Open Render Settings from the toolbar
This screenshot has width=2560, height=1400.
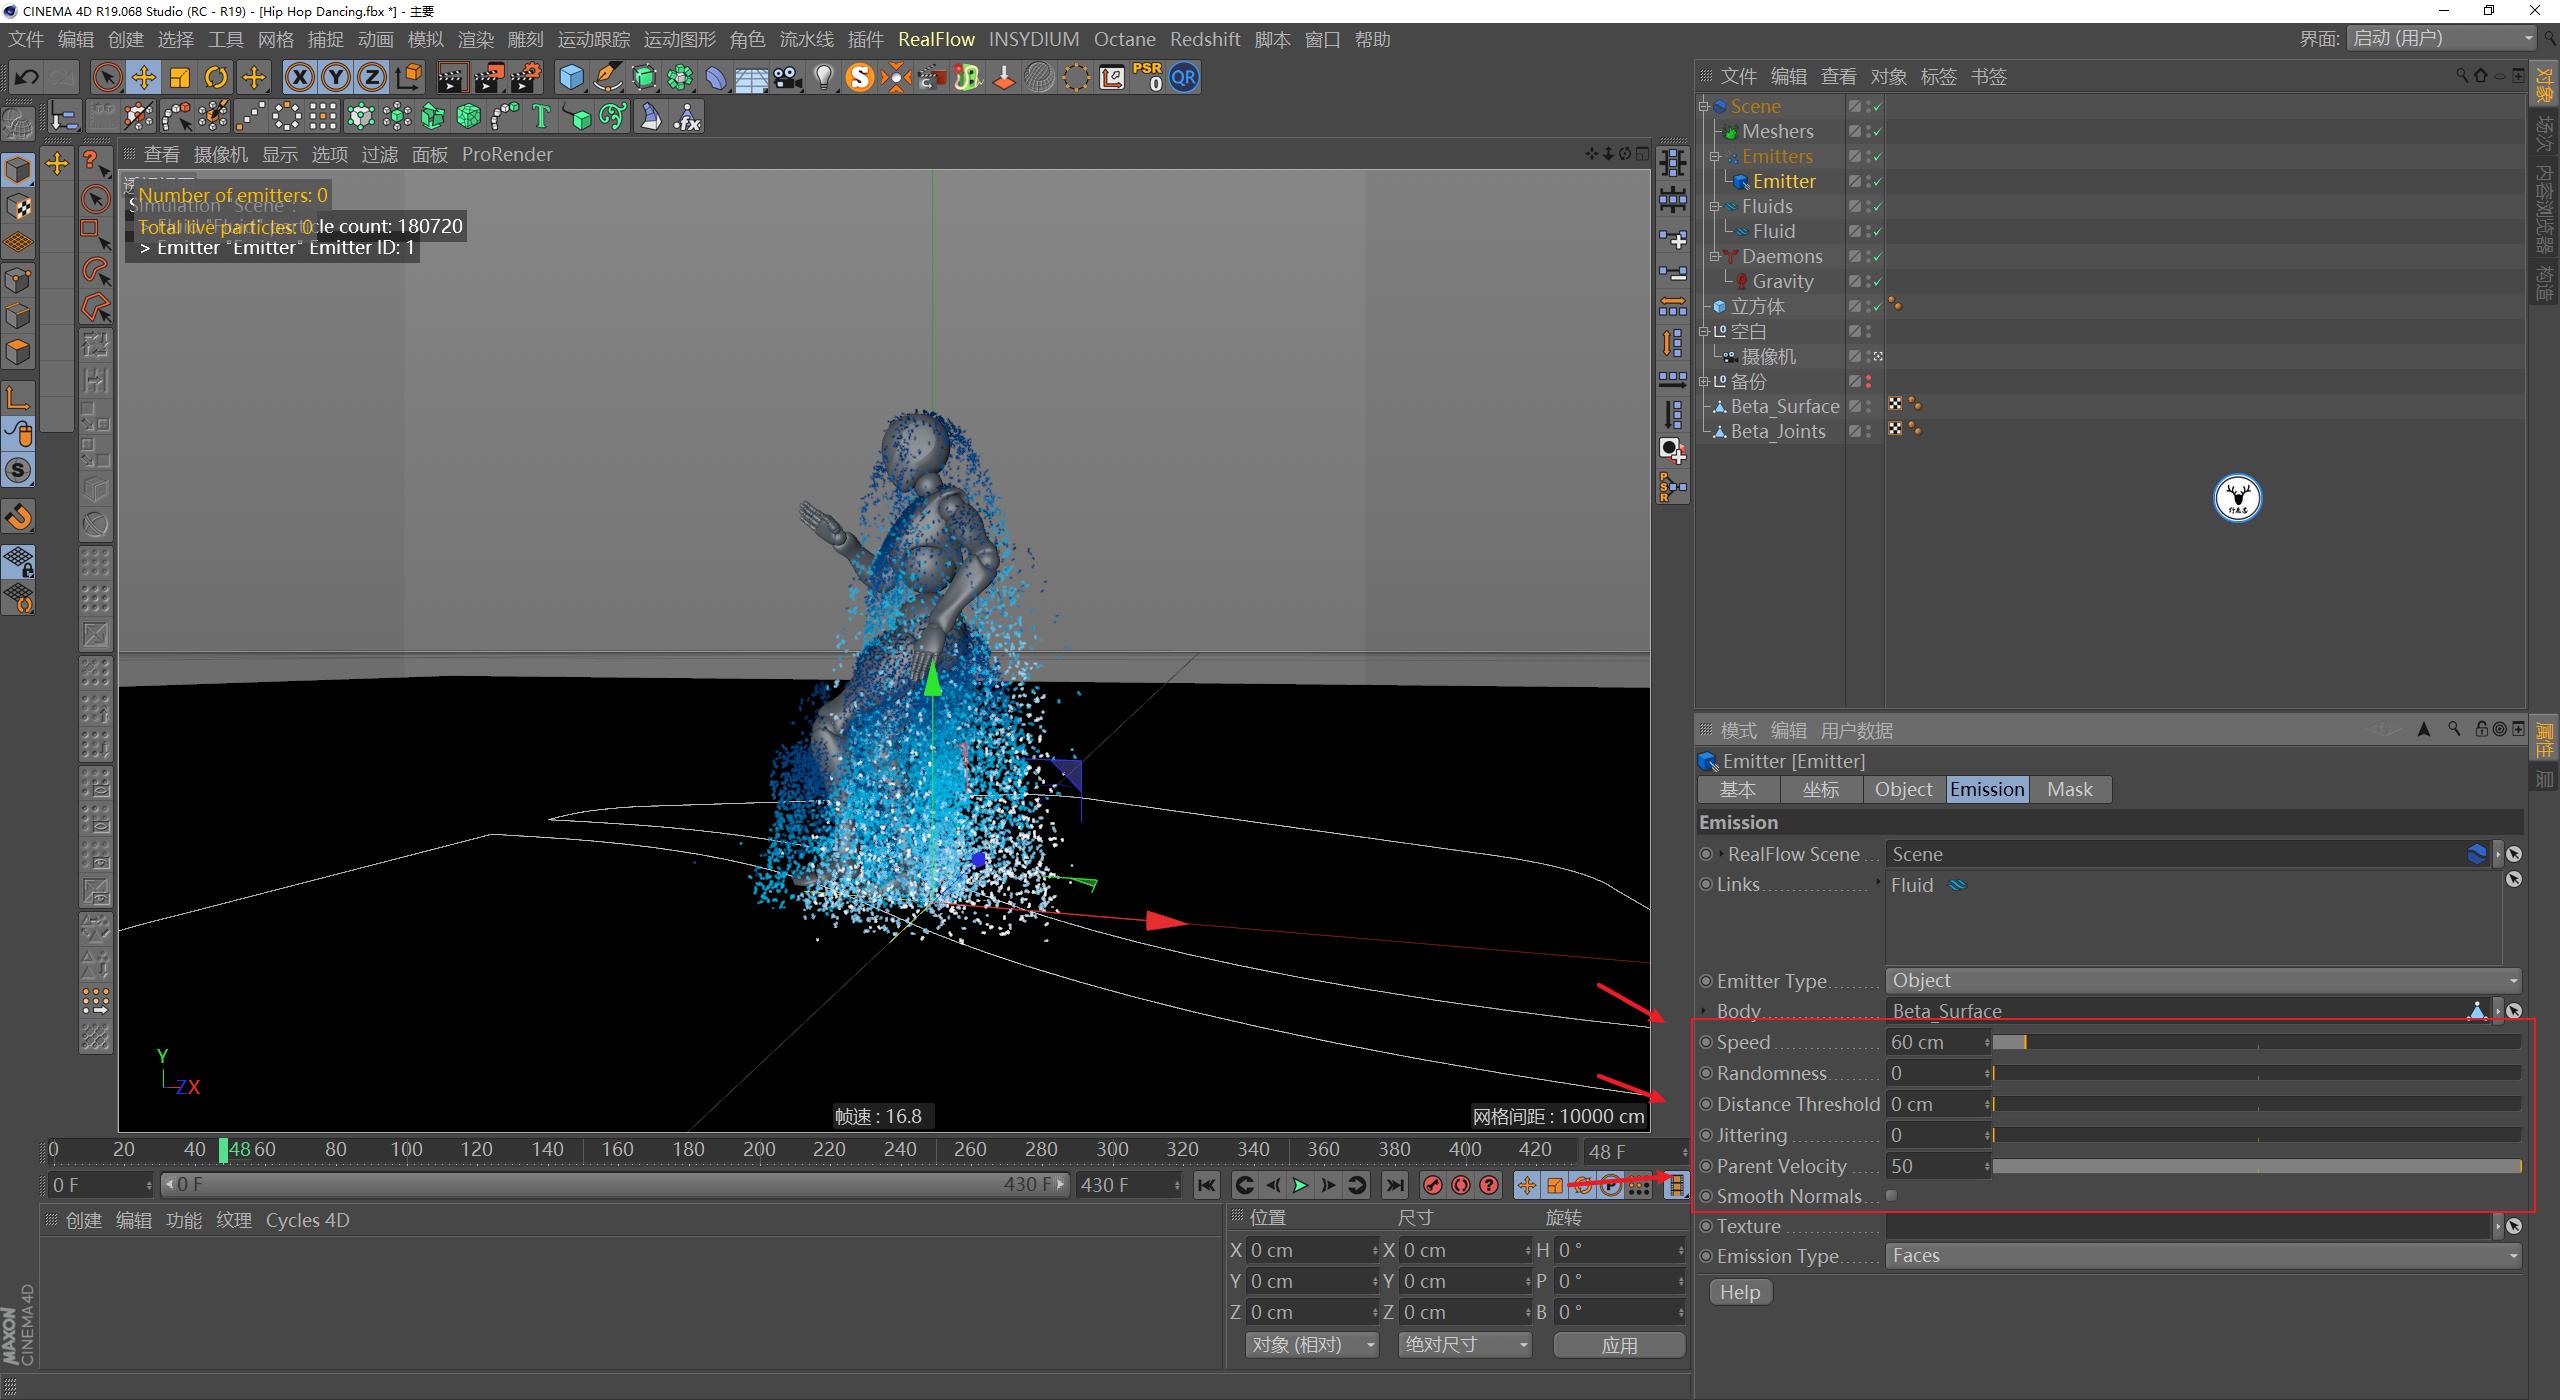click(528, 77)
